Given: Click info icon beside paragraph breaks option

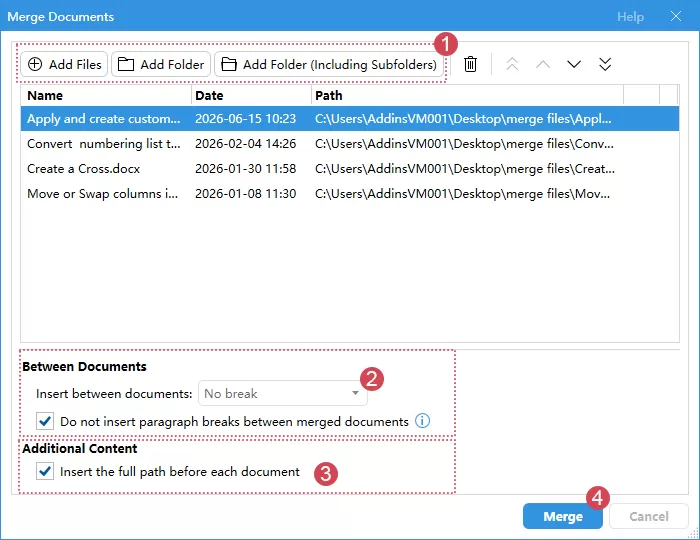Looking at the screenshot, I should coord(422,420).
